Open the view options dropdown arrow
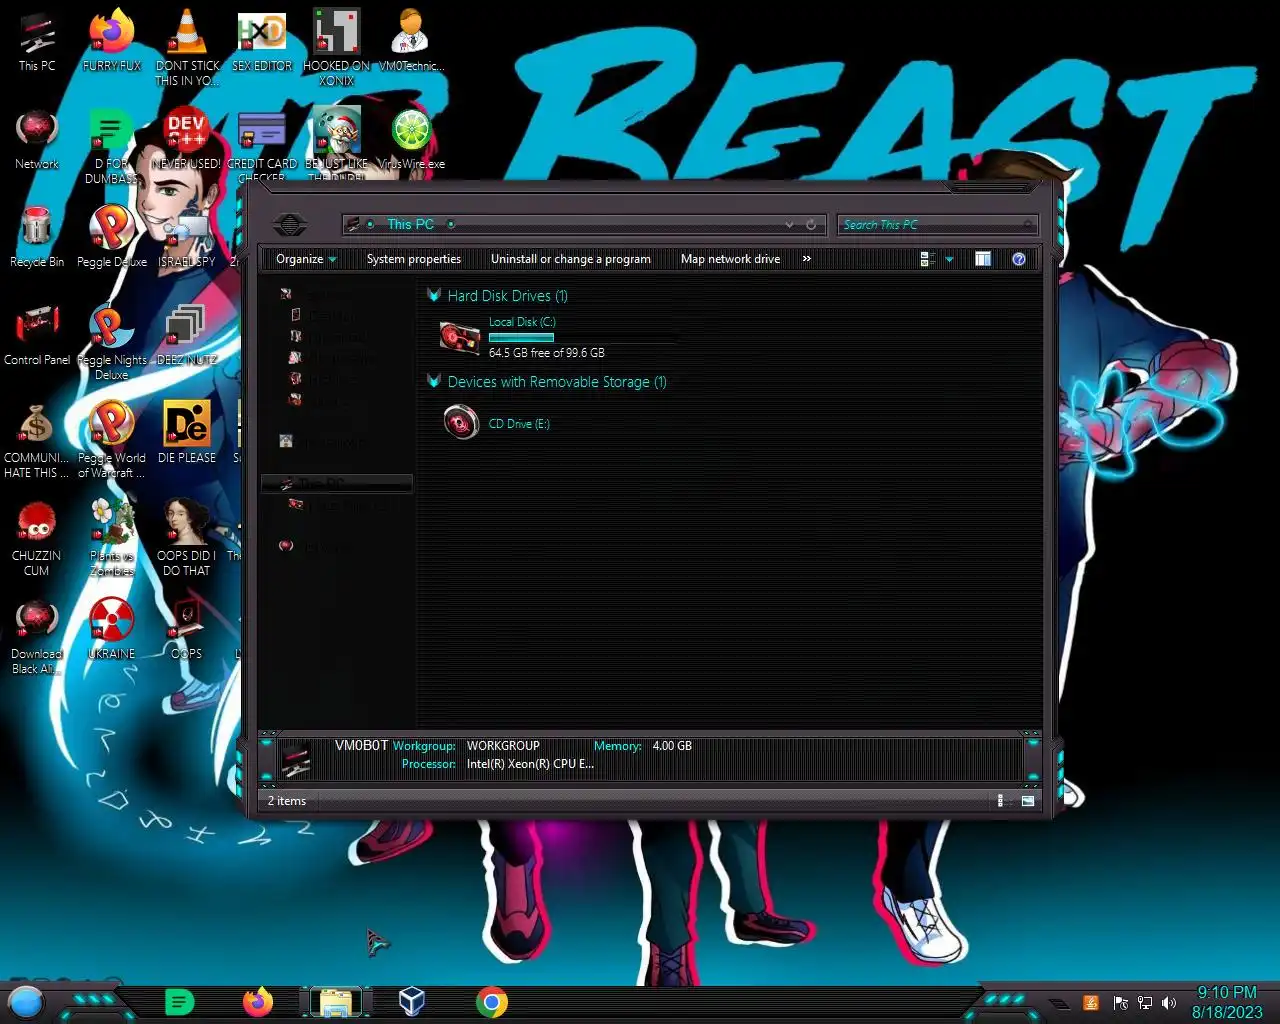 [949, 259]
